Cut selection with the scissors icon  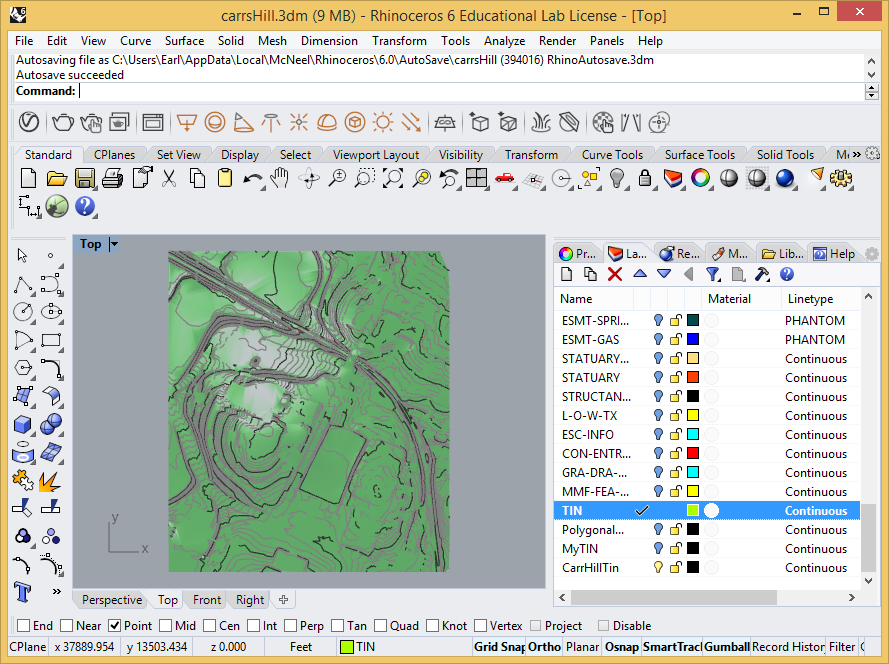[168, 179]
